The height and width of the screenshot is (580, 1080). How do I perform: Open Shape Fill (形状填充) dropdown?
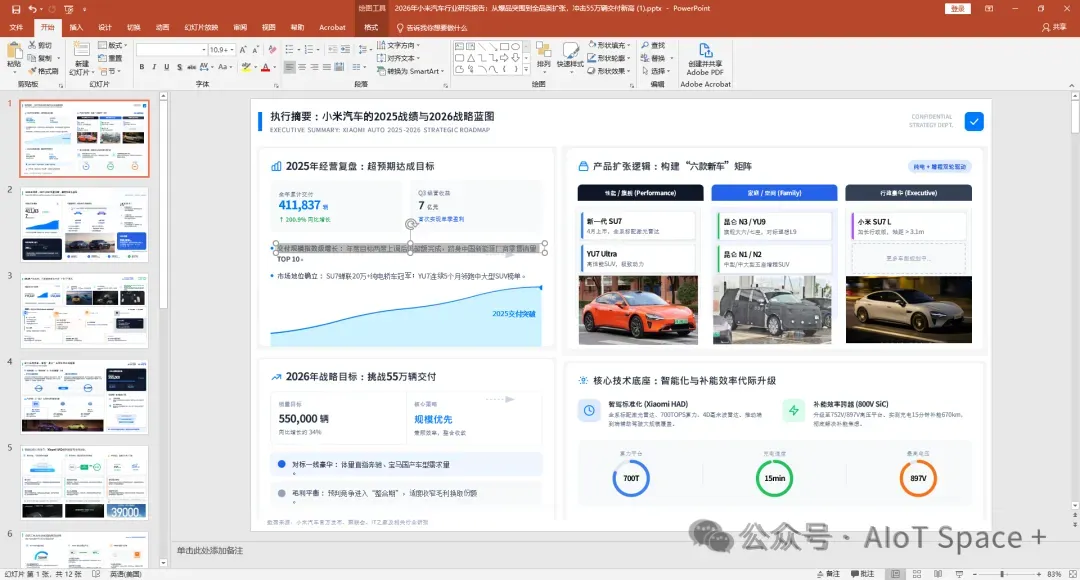coord(610,45)
